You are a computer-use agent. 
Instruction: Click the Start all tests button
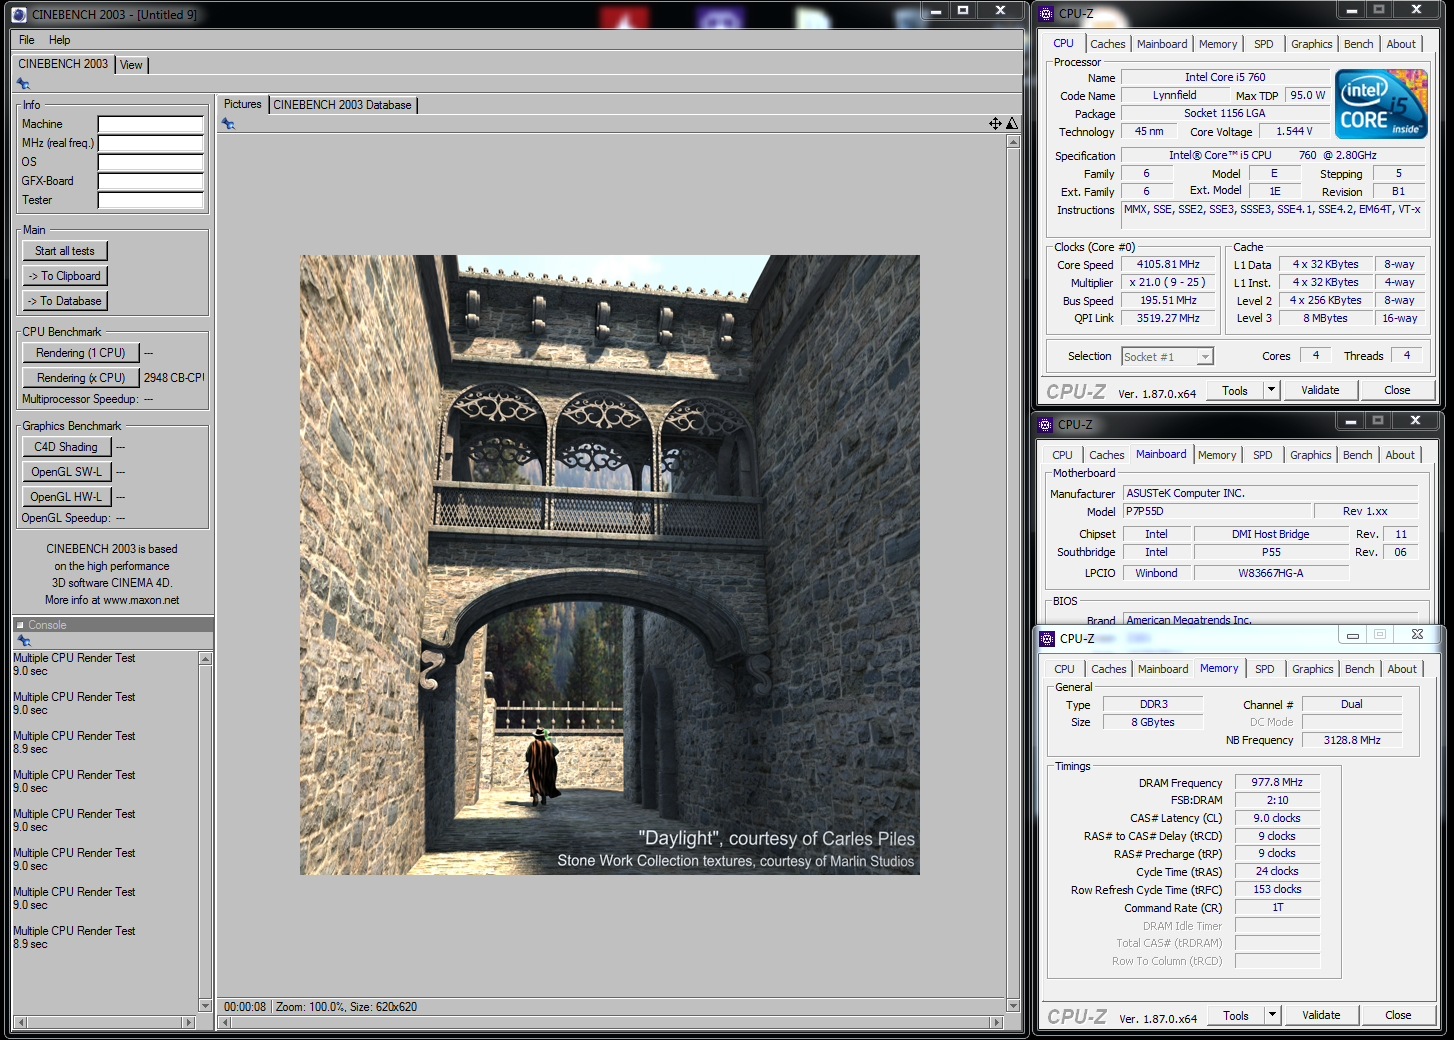click(65, 251)
